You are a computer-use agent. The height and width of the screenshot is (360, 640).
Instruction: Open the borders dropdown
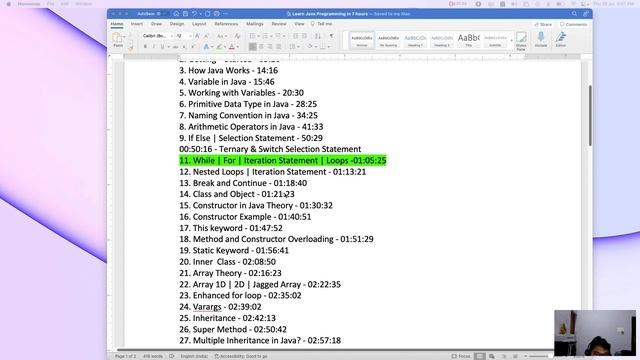click(329, 47)
